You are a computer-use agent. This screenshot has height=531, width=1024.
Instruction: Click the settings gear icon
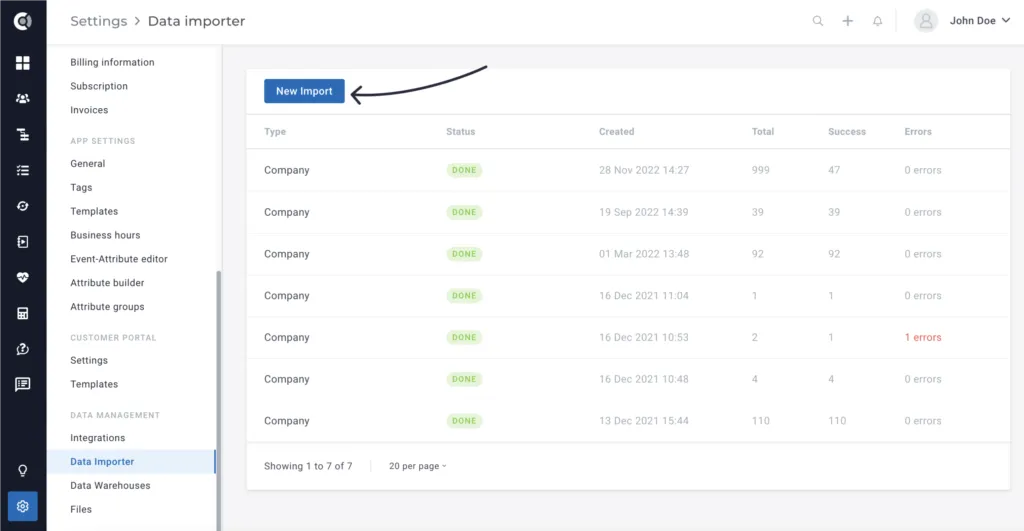[23, 506]
